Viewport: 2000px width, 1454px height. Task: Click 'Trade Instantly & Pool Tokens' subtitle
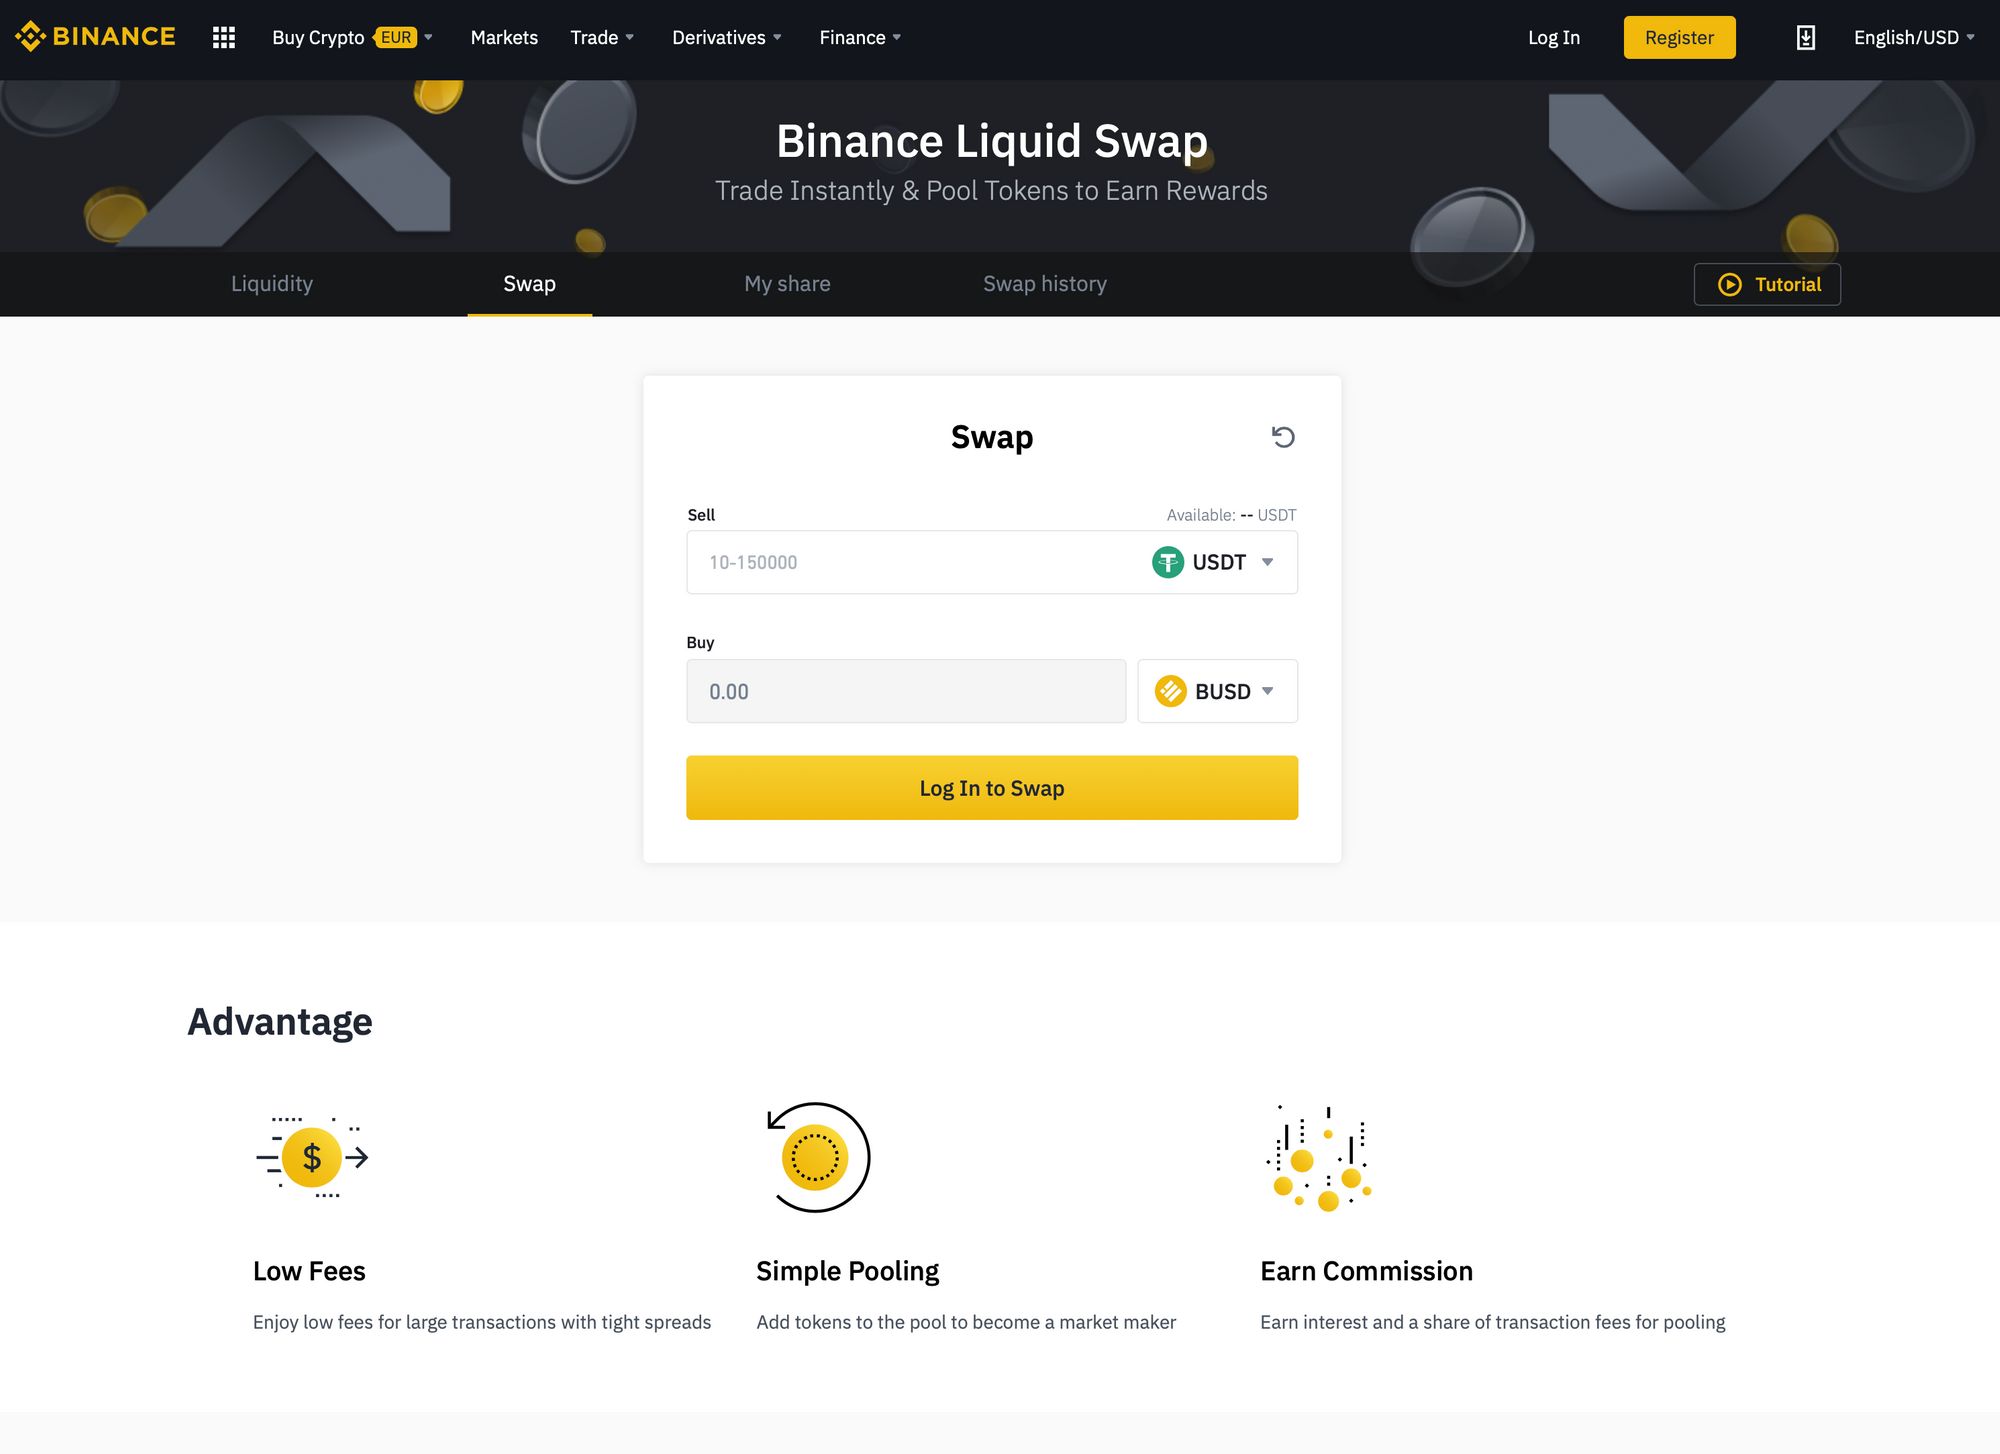(x=991, y=191)
